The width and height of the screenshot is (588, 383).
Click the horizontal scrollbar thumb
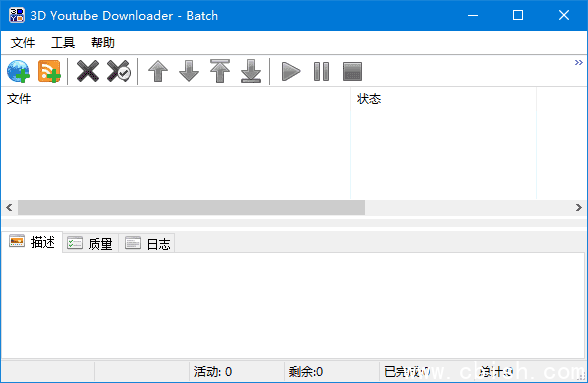click(x=191, y=207)
